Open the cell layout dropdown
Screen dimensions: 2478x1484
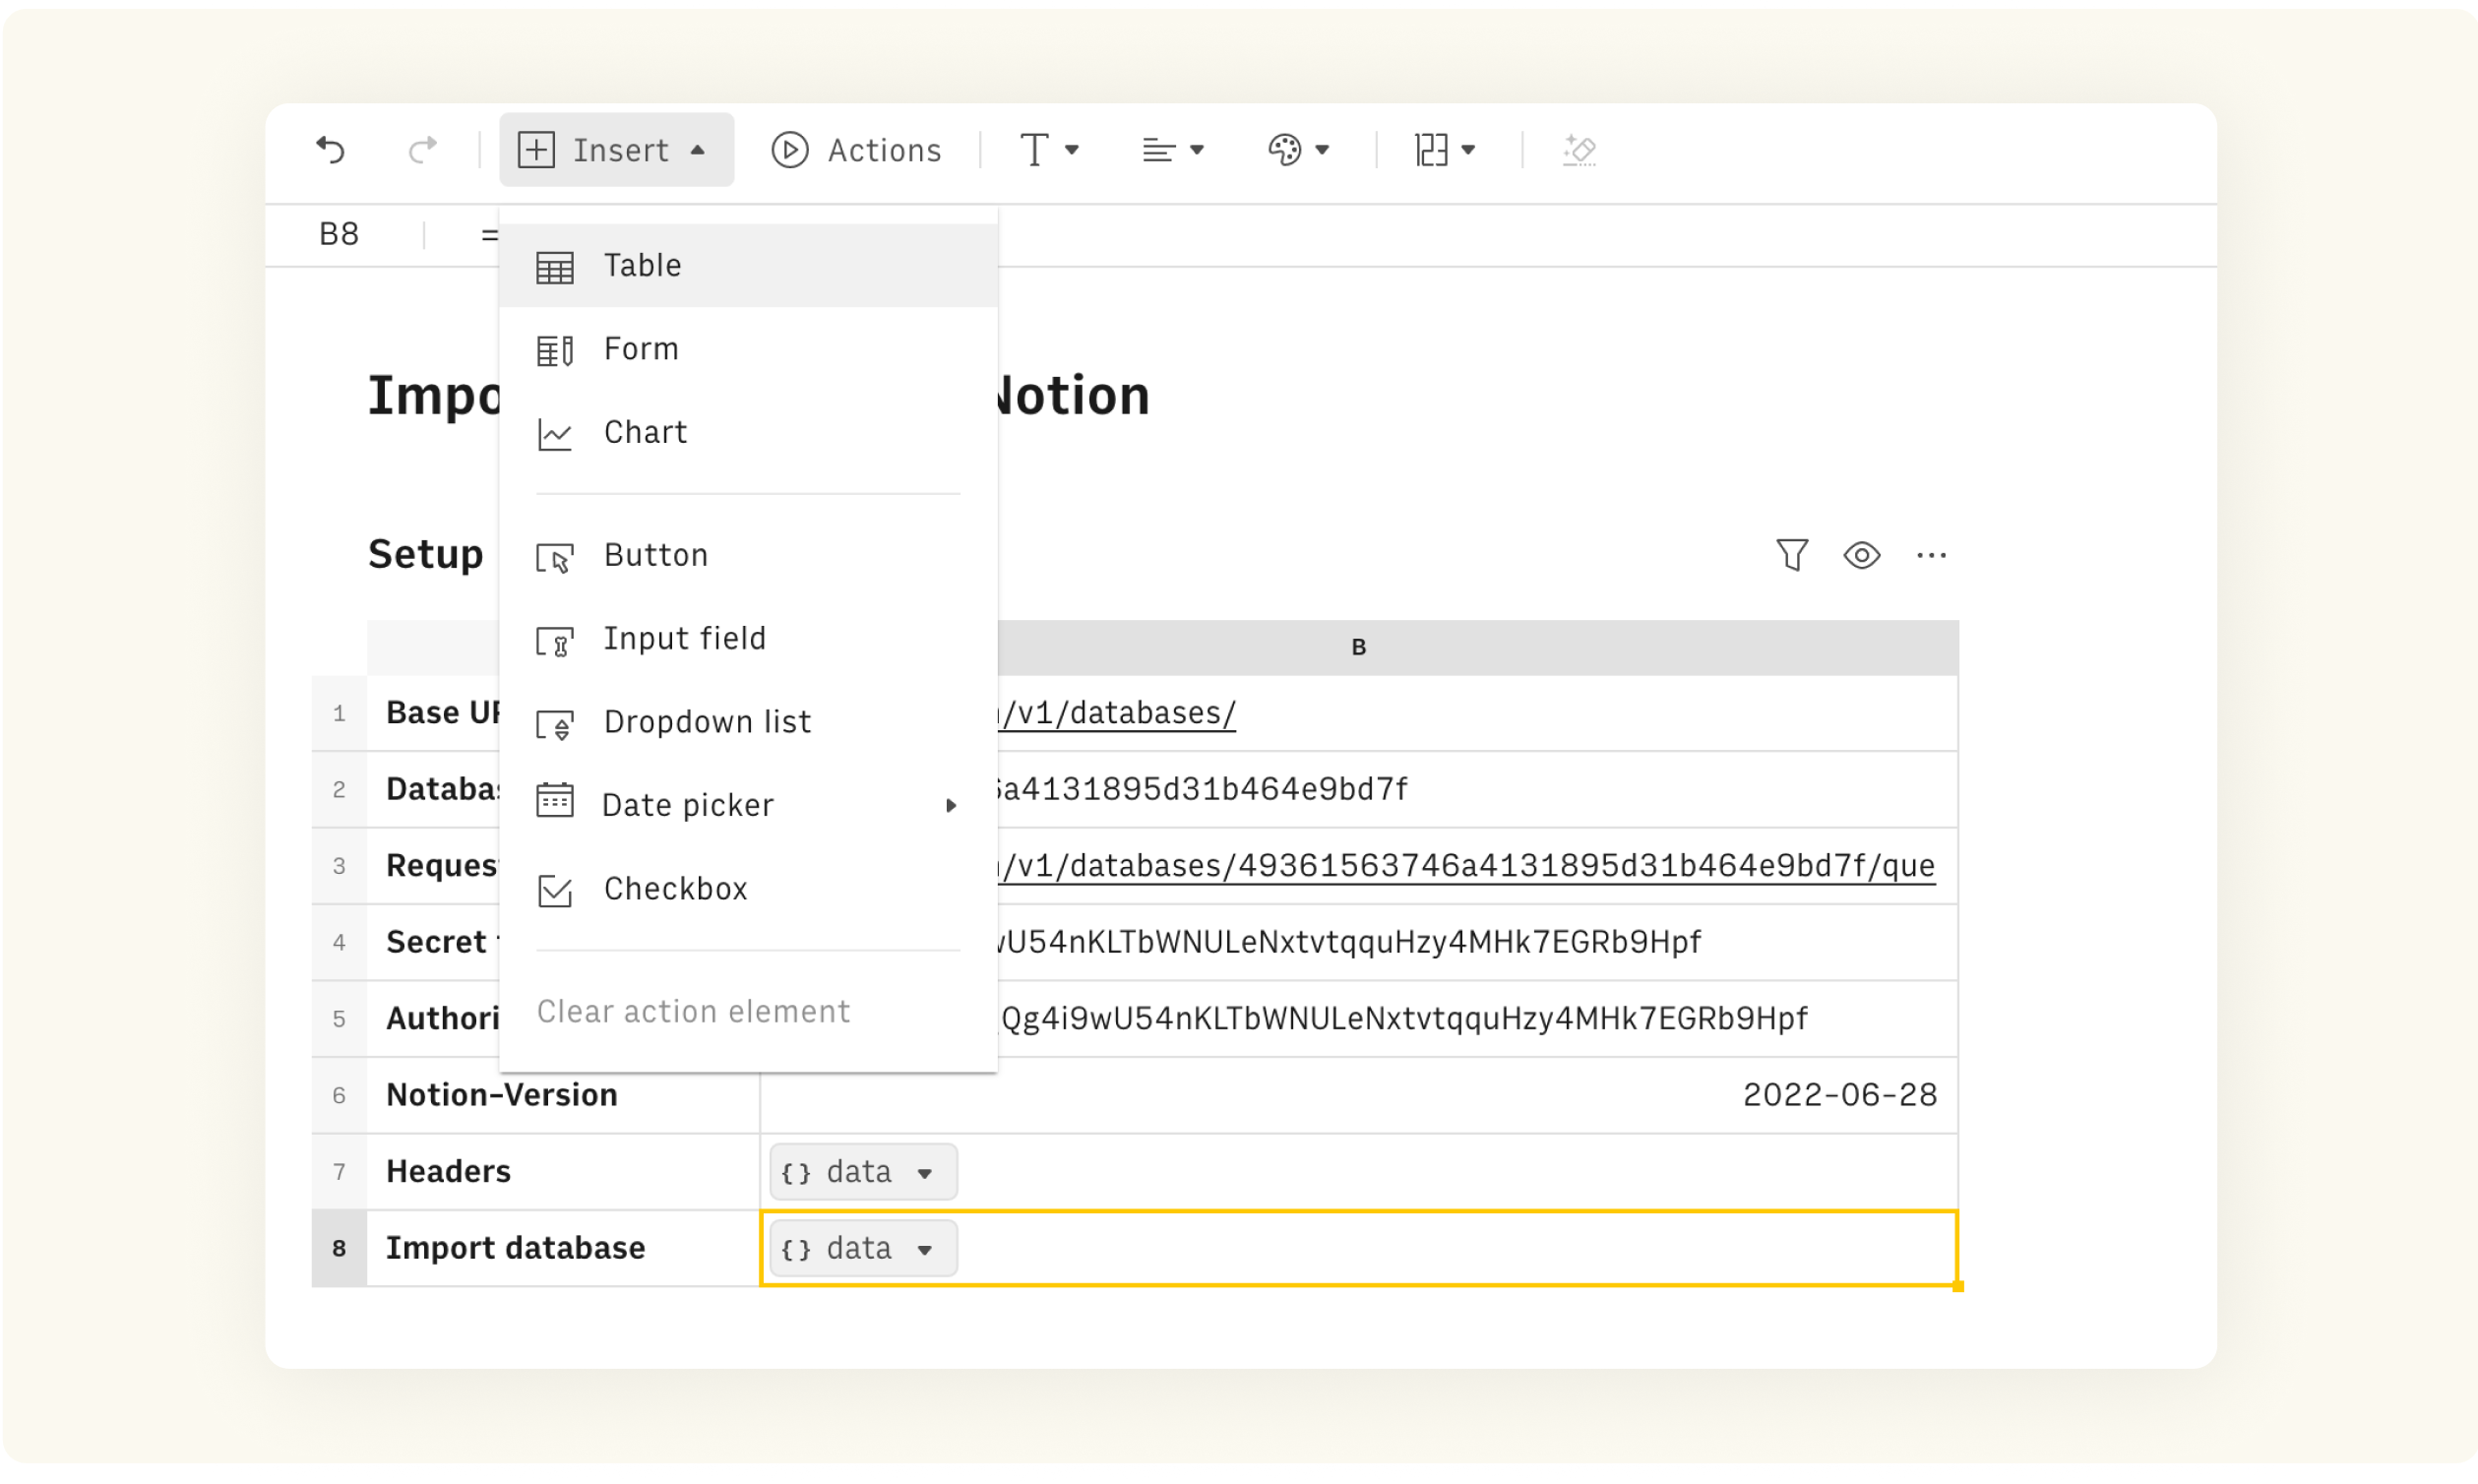[1445, 150]
